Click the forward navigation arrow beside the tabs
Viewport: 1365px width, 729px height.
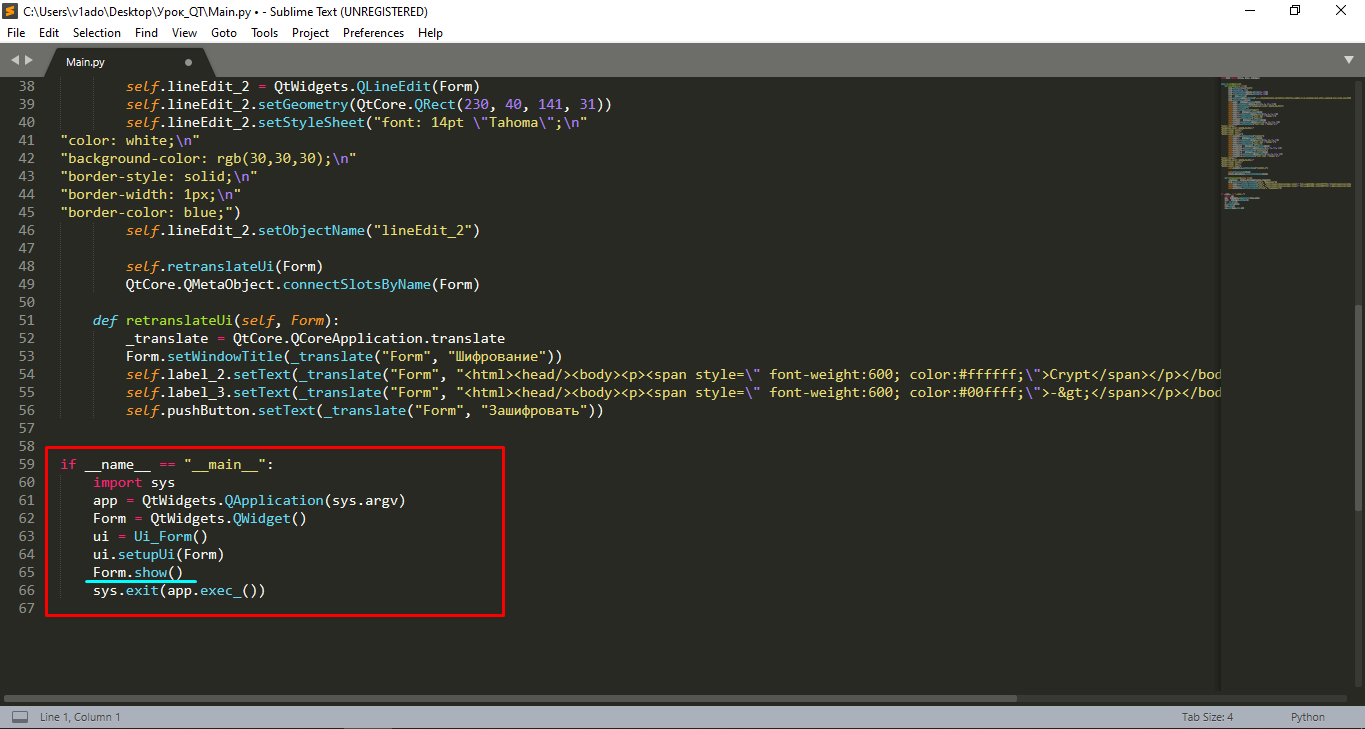(28, 60)
